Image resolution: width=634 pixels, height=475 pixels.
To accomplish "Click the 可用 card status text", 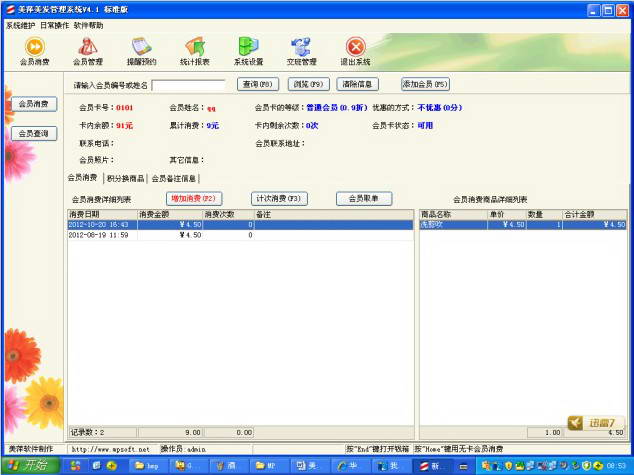I will pyautogui.click(x=425, y=126).
